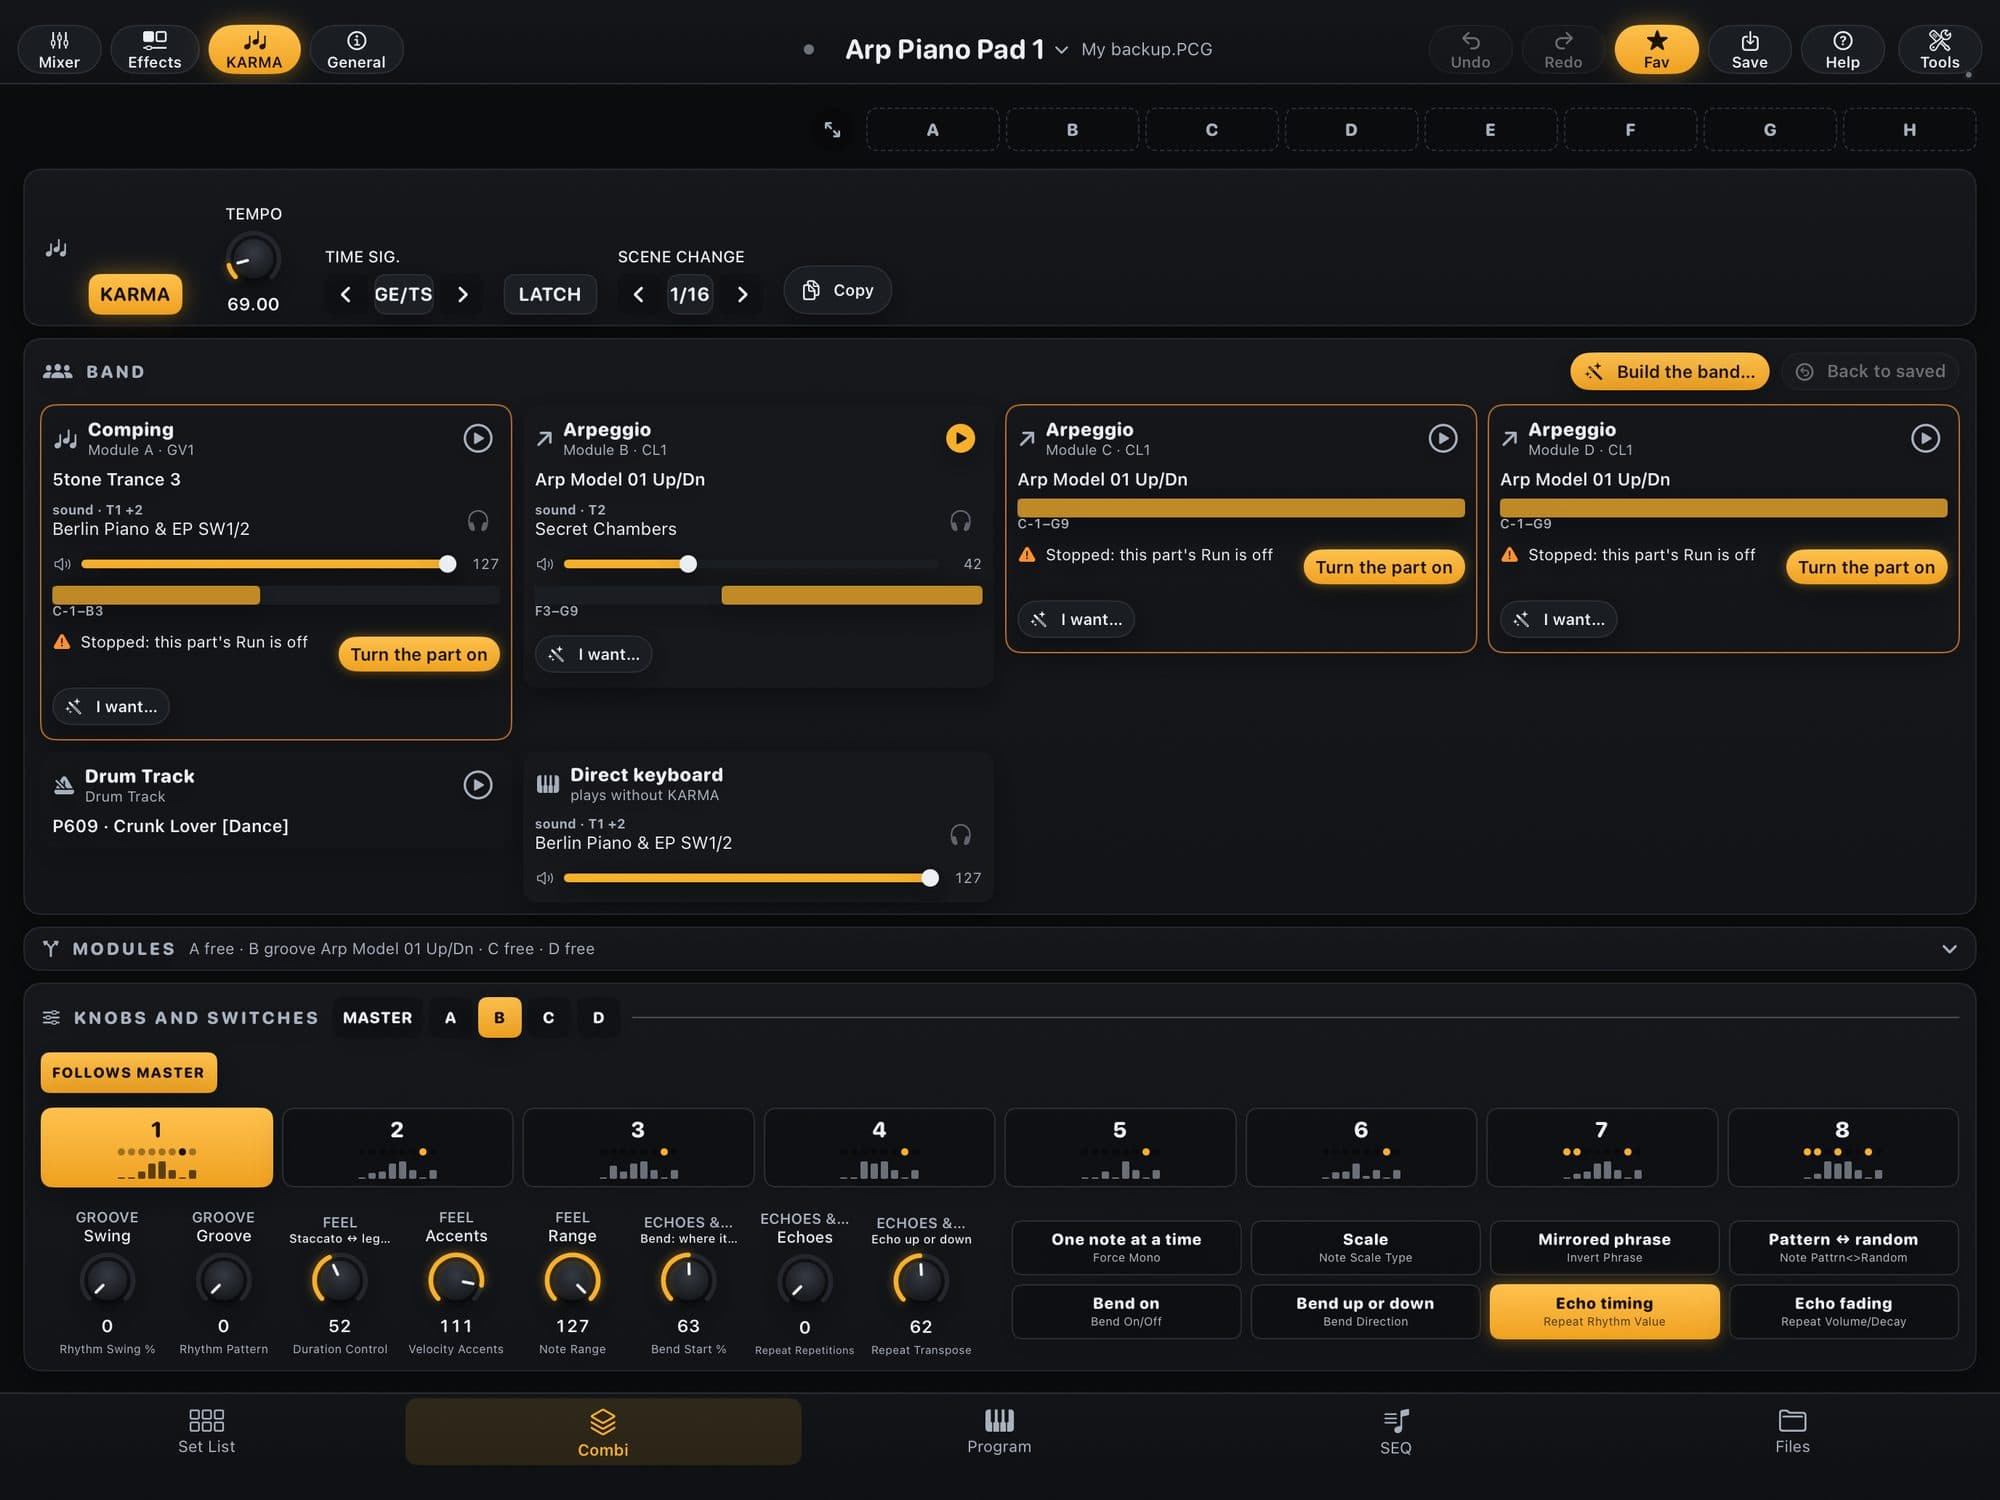This screenshot has height=1500, width=2000.
Task: Open the Set List tab
Action: pyautogui.click(x=206, y=1432)
